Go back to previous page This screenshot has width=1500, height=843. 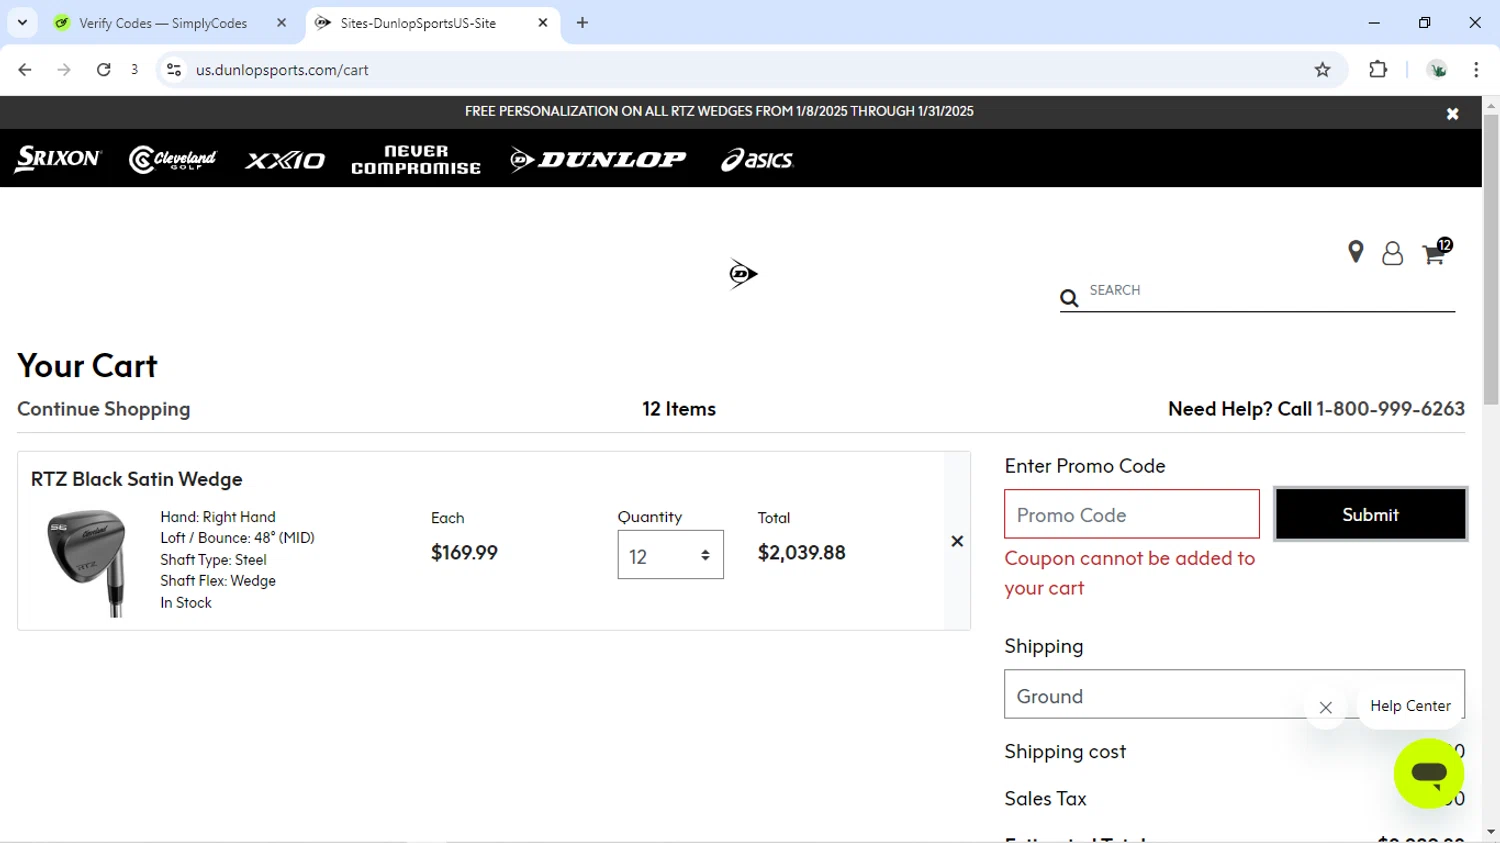click(x=25, y=70)
